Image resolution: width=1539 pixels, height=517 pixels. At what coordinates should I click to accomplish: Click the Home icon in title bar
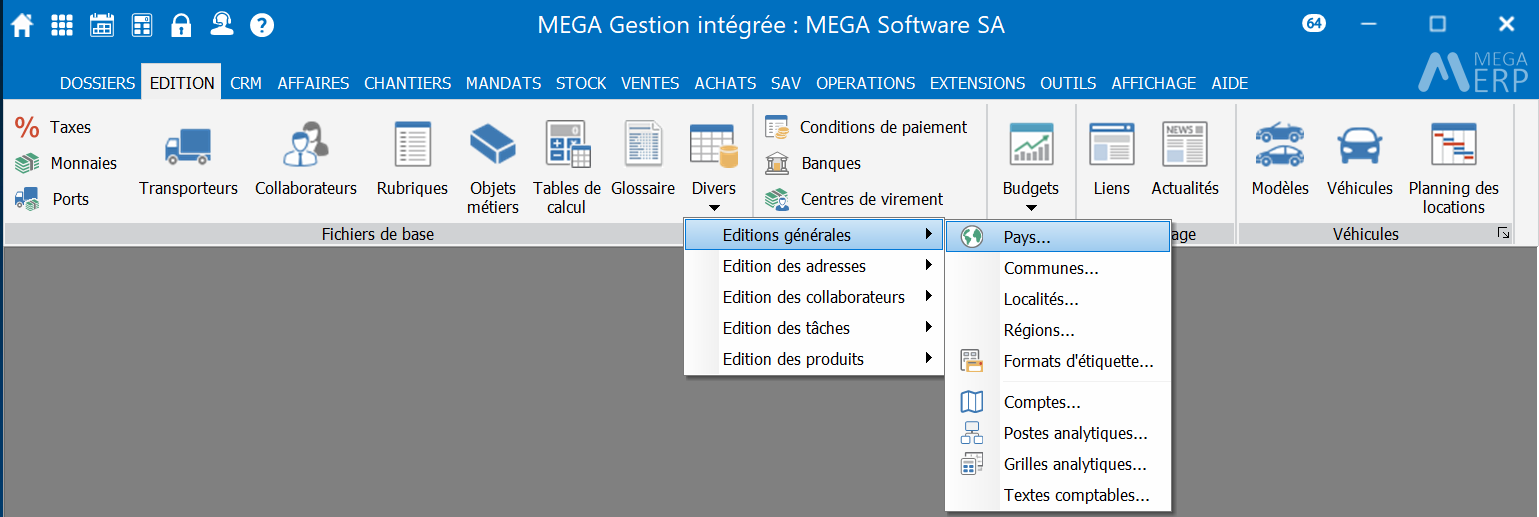pos(22,25)
